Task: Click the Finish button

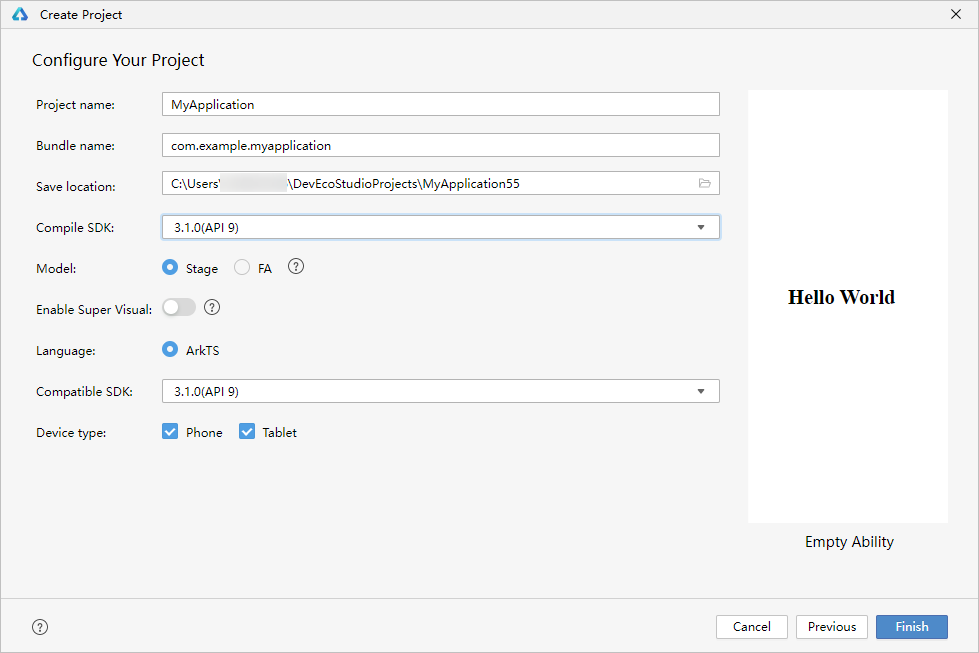Action: 911,626
